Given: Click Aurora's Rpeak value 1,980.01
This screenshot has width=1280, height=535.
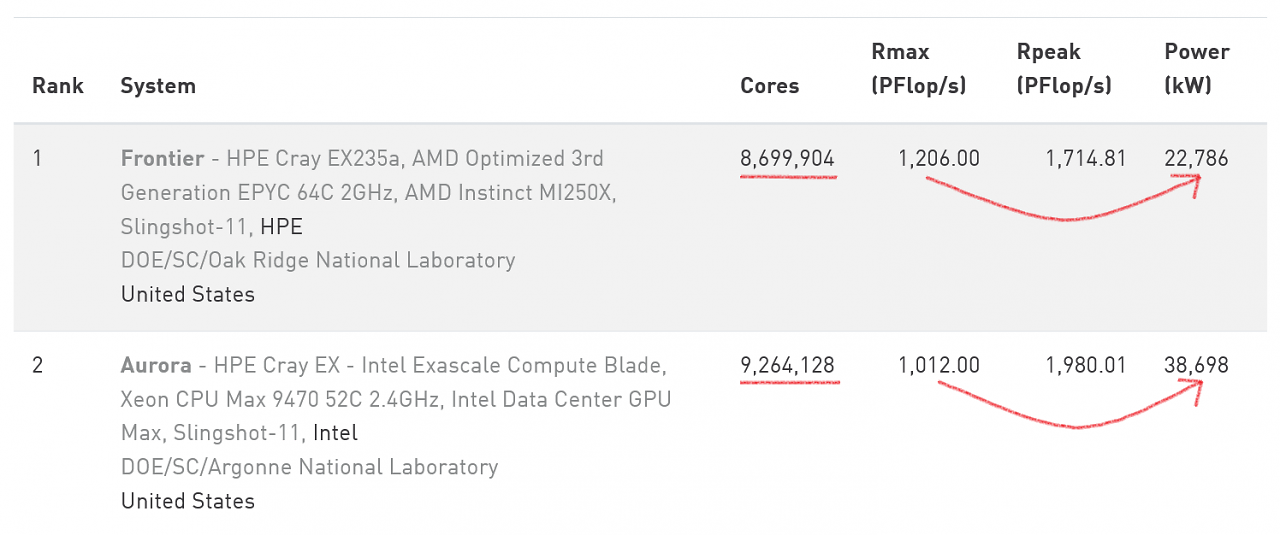Looking at the screenshot, I should tap(1085, 365).
